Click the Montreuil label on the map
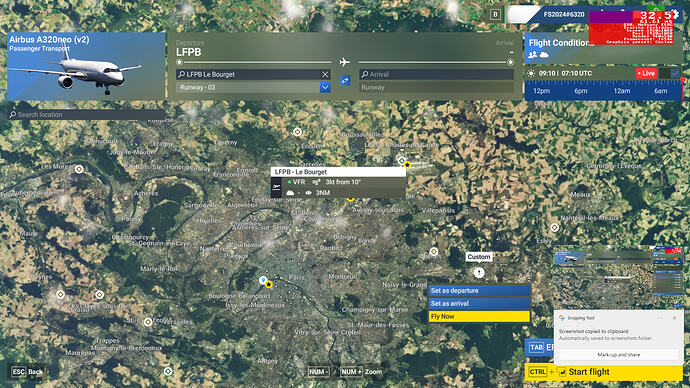Image resolution: width=690 pixels, height=388 pixels. pos(342,277)
